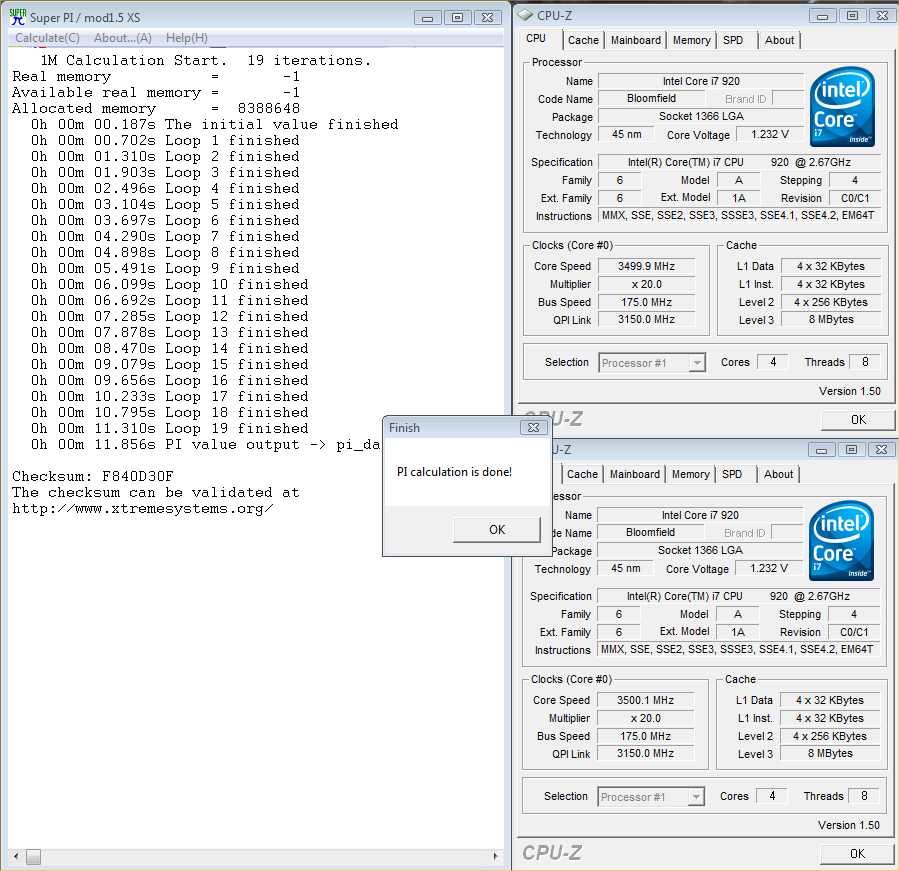The width and height of the screenshot is (899, 871).
Task: Click the Intel Core i7 logo in lower CPU-Z
Action: [841, 541]
